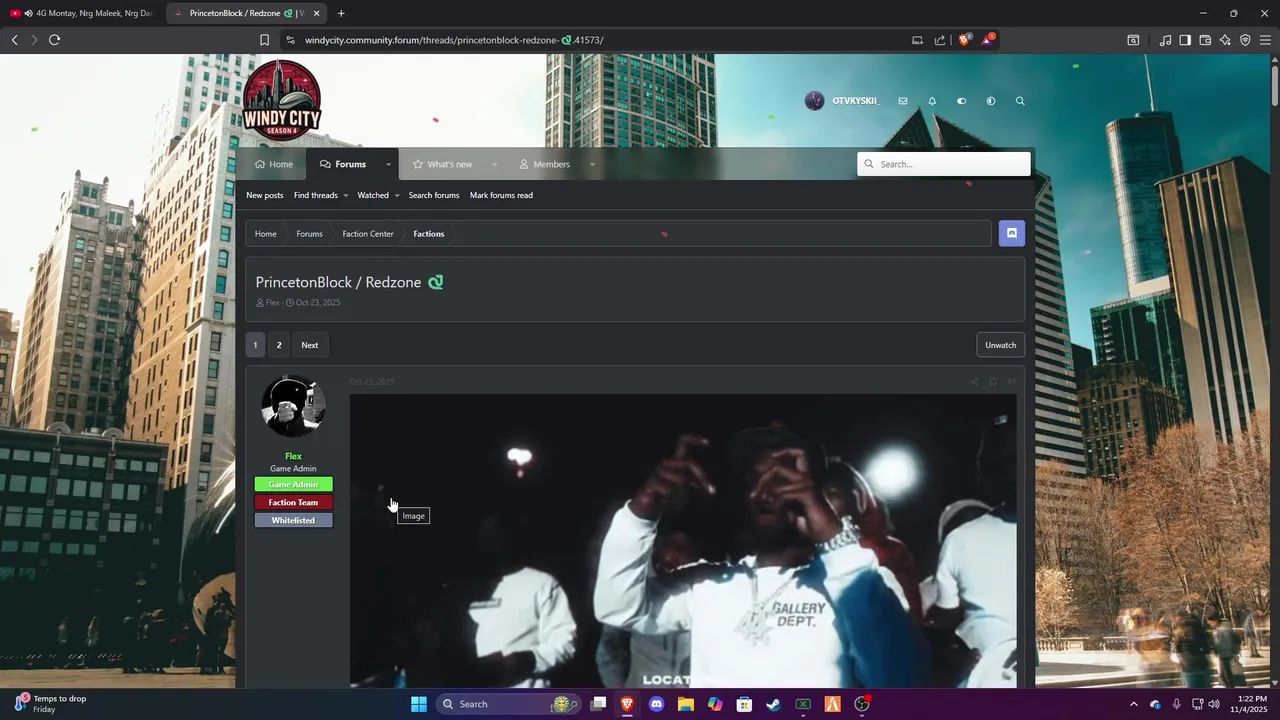Open Brave Wallet icon

1205,40
